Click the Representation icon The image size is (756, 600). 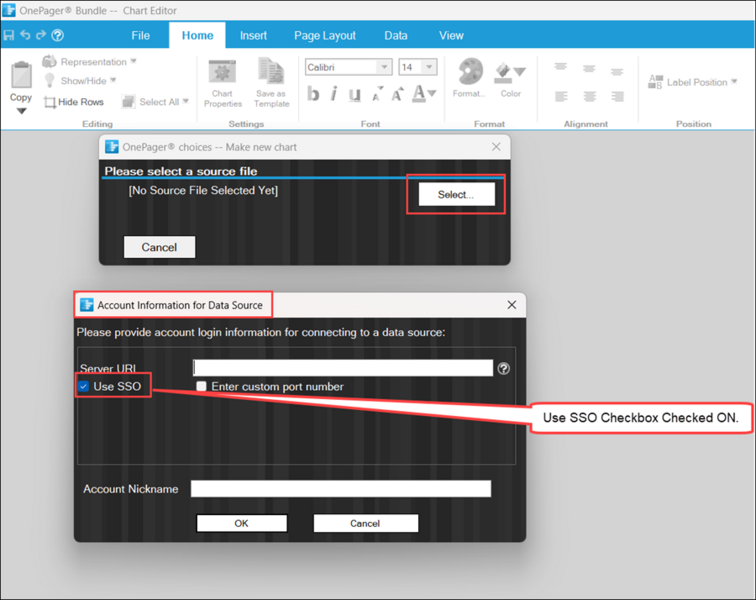click(x=49, y=61)
